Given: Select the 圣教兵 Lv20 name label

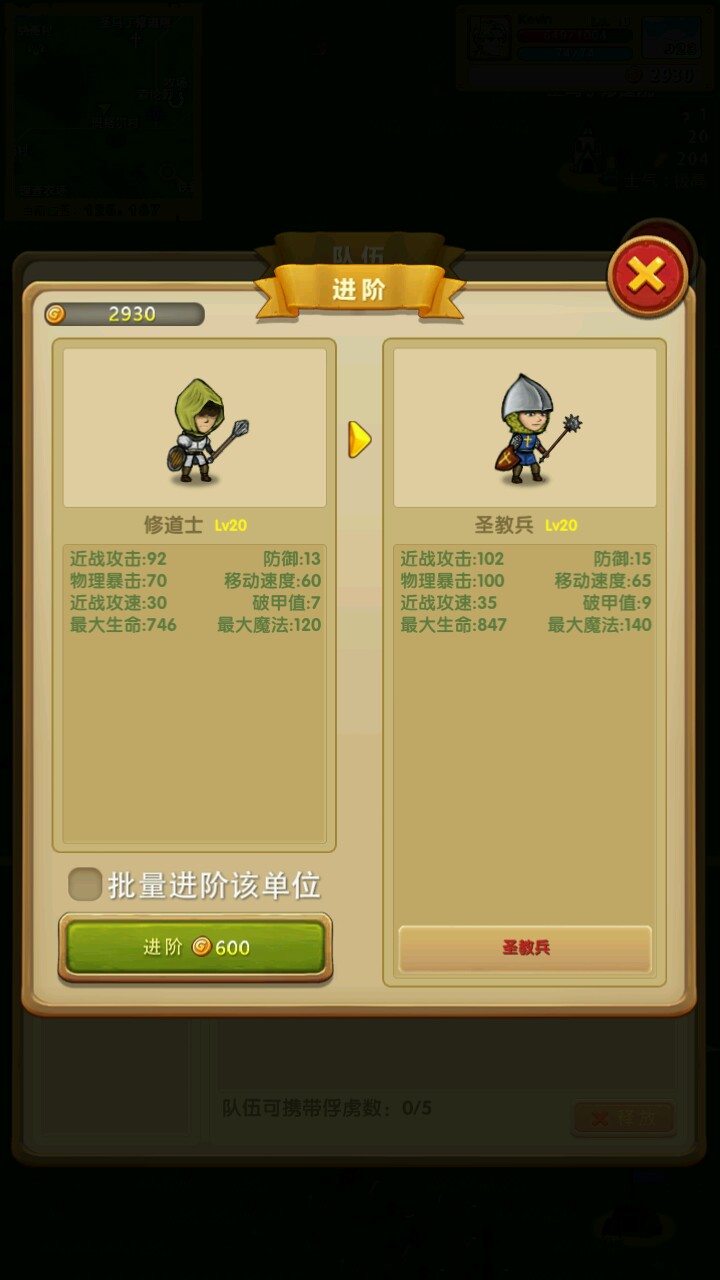Looking at the screenshot, I should pos(525,525).
